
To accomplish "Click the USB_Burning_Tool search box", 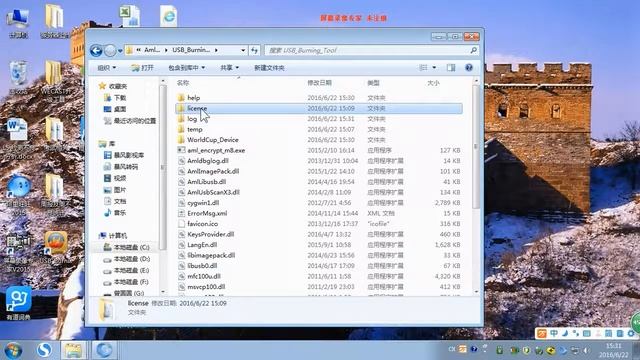I will (371, 50).
